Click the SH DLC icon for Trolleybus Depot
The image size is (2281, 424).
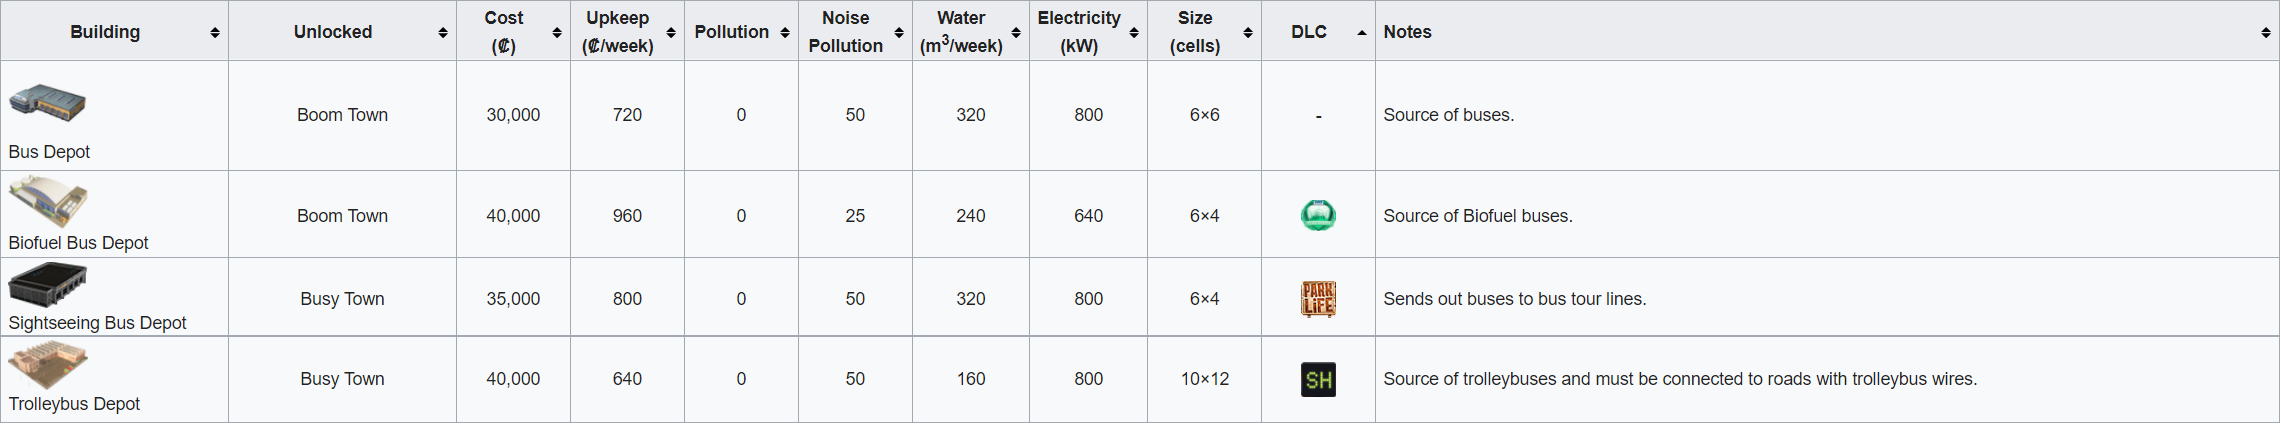[x=1318, y=380]
